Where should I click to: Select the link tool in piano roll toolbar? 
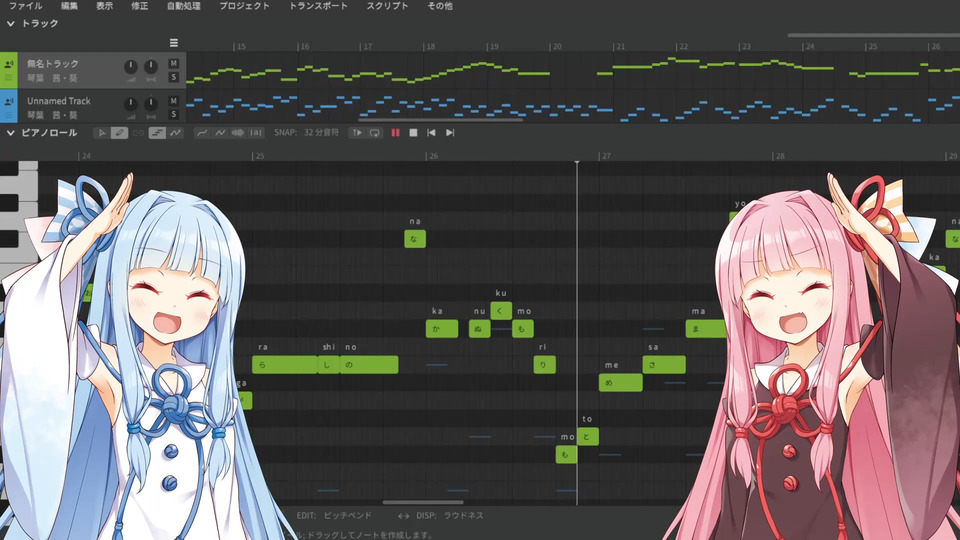tap(138, 133)
